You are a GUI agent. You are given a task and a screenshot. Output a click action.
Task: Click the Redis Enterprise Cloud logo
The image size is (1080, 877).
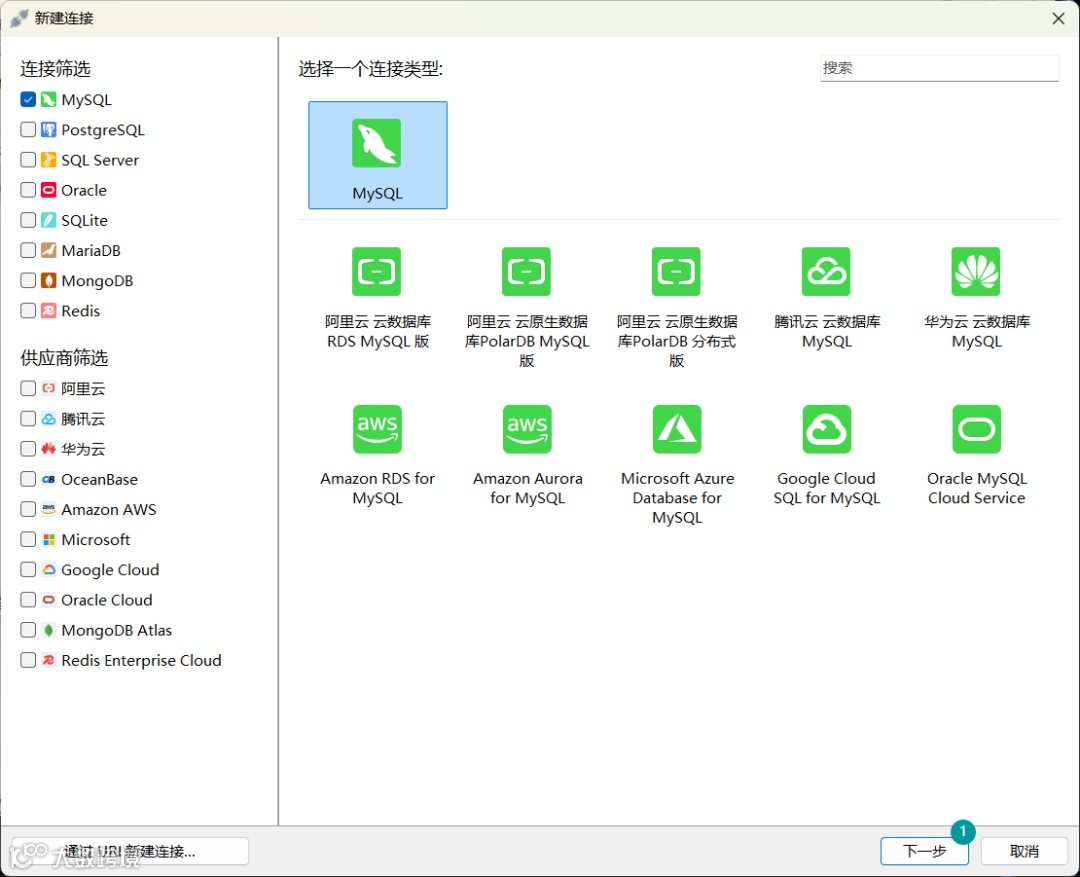pos(48,660)
